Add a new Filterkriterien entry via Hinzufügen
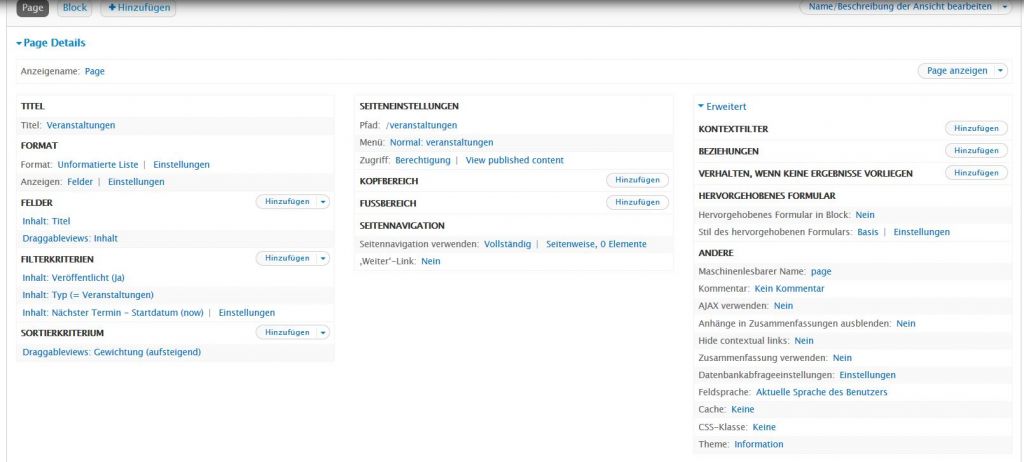The image size is (1024, 462). [286, 258]
